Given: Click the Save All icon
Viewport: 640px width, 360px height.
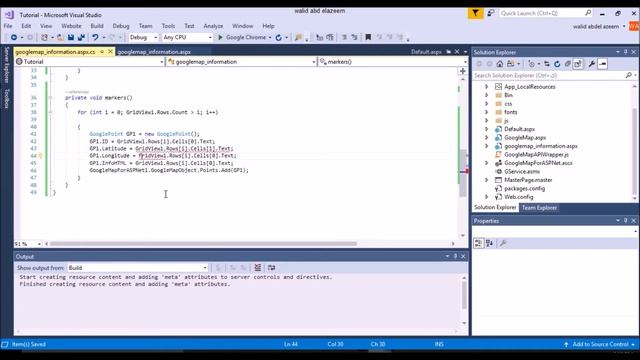Looking at the screenshot, I should pos(81,38).
